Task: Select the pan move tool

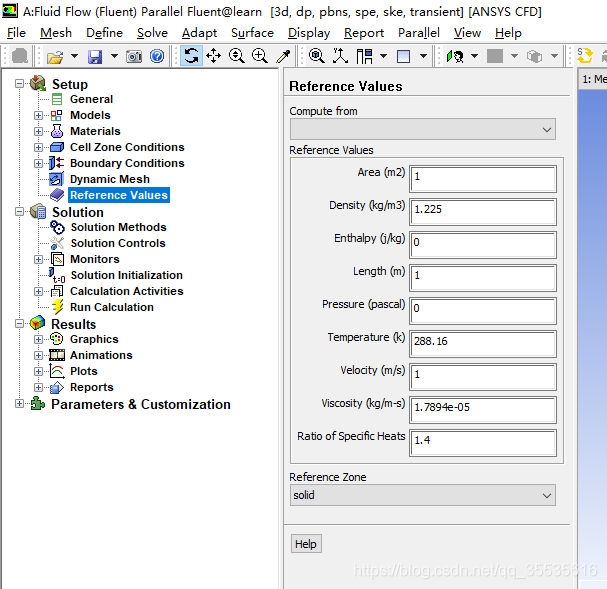Action: pyautogui.click(x=213, y=56)
